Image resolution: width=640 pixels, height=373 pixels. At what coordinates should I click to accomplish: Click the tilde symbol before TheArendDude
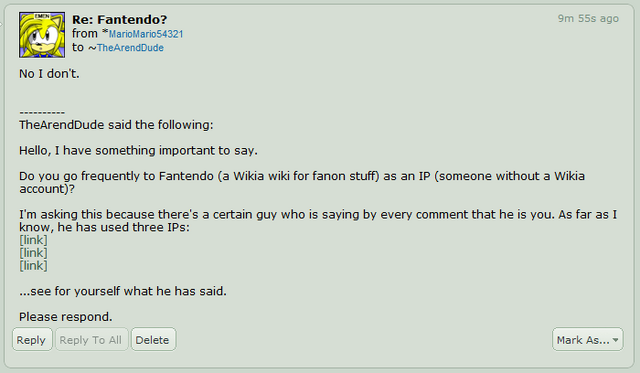click(x=92, y=48)
